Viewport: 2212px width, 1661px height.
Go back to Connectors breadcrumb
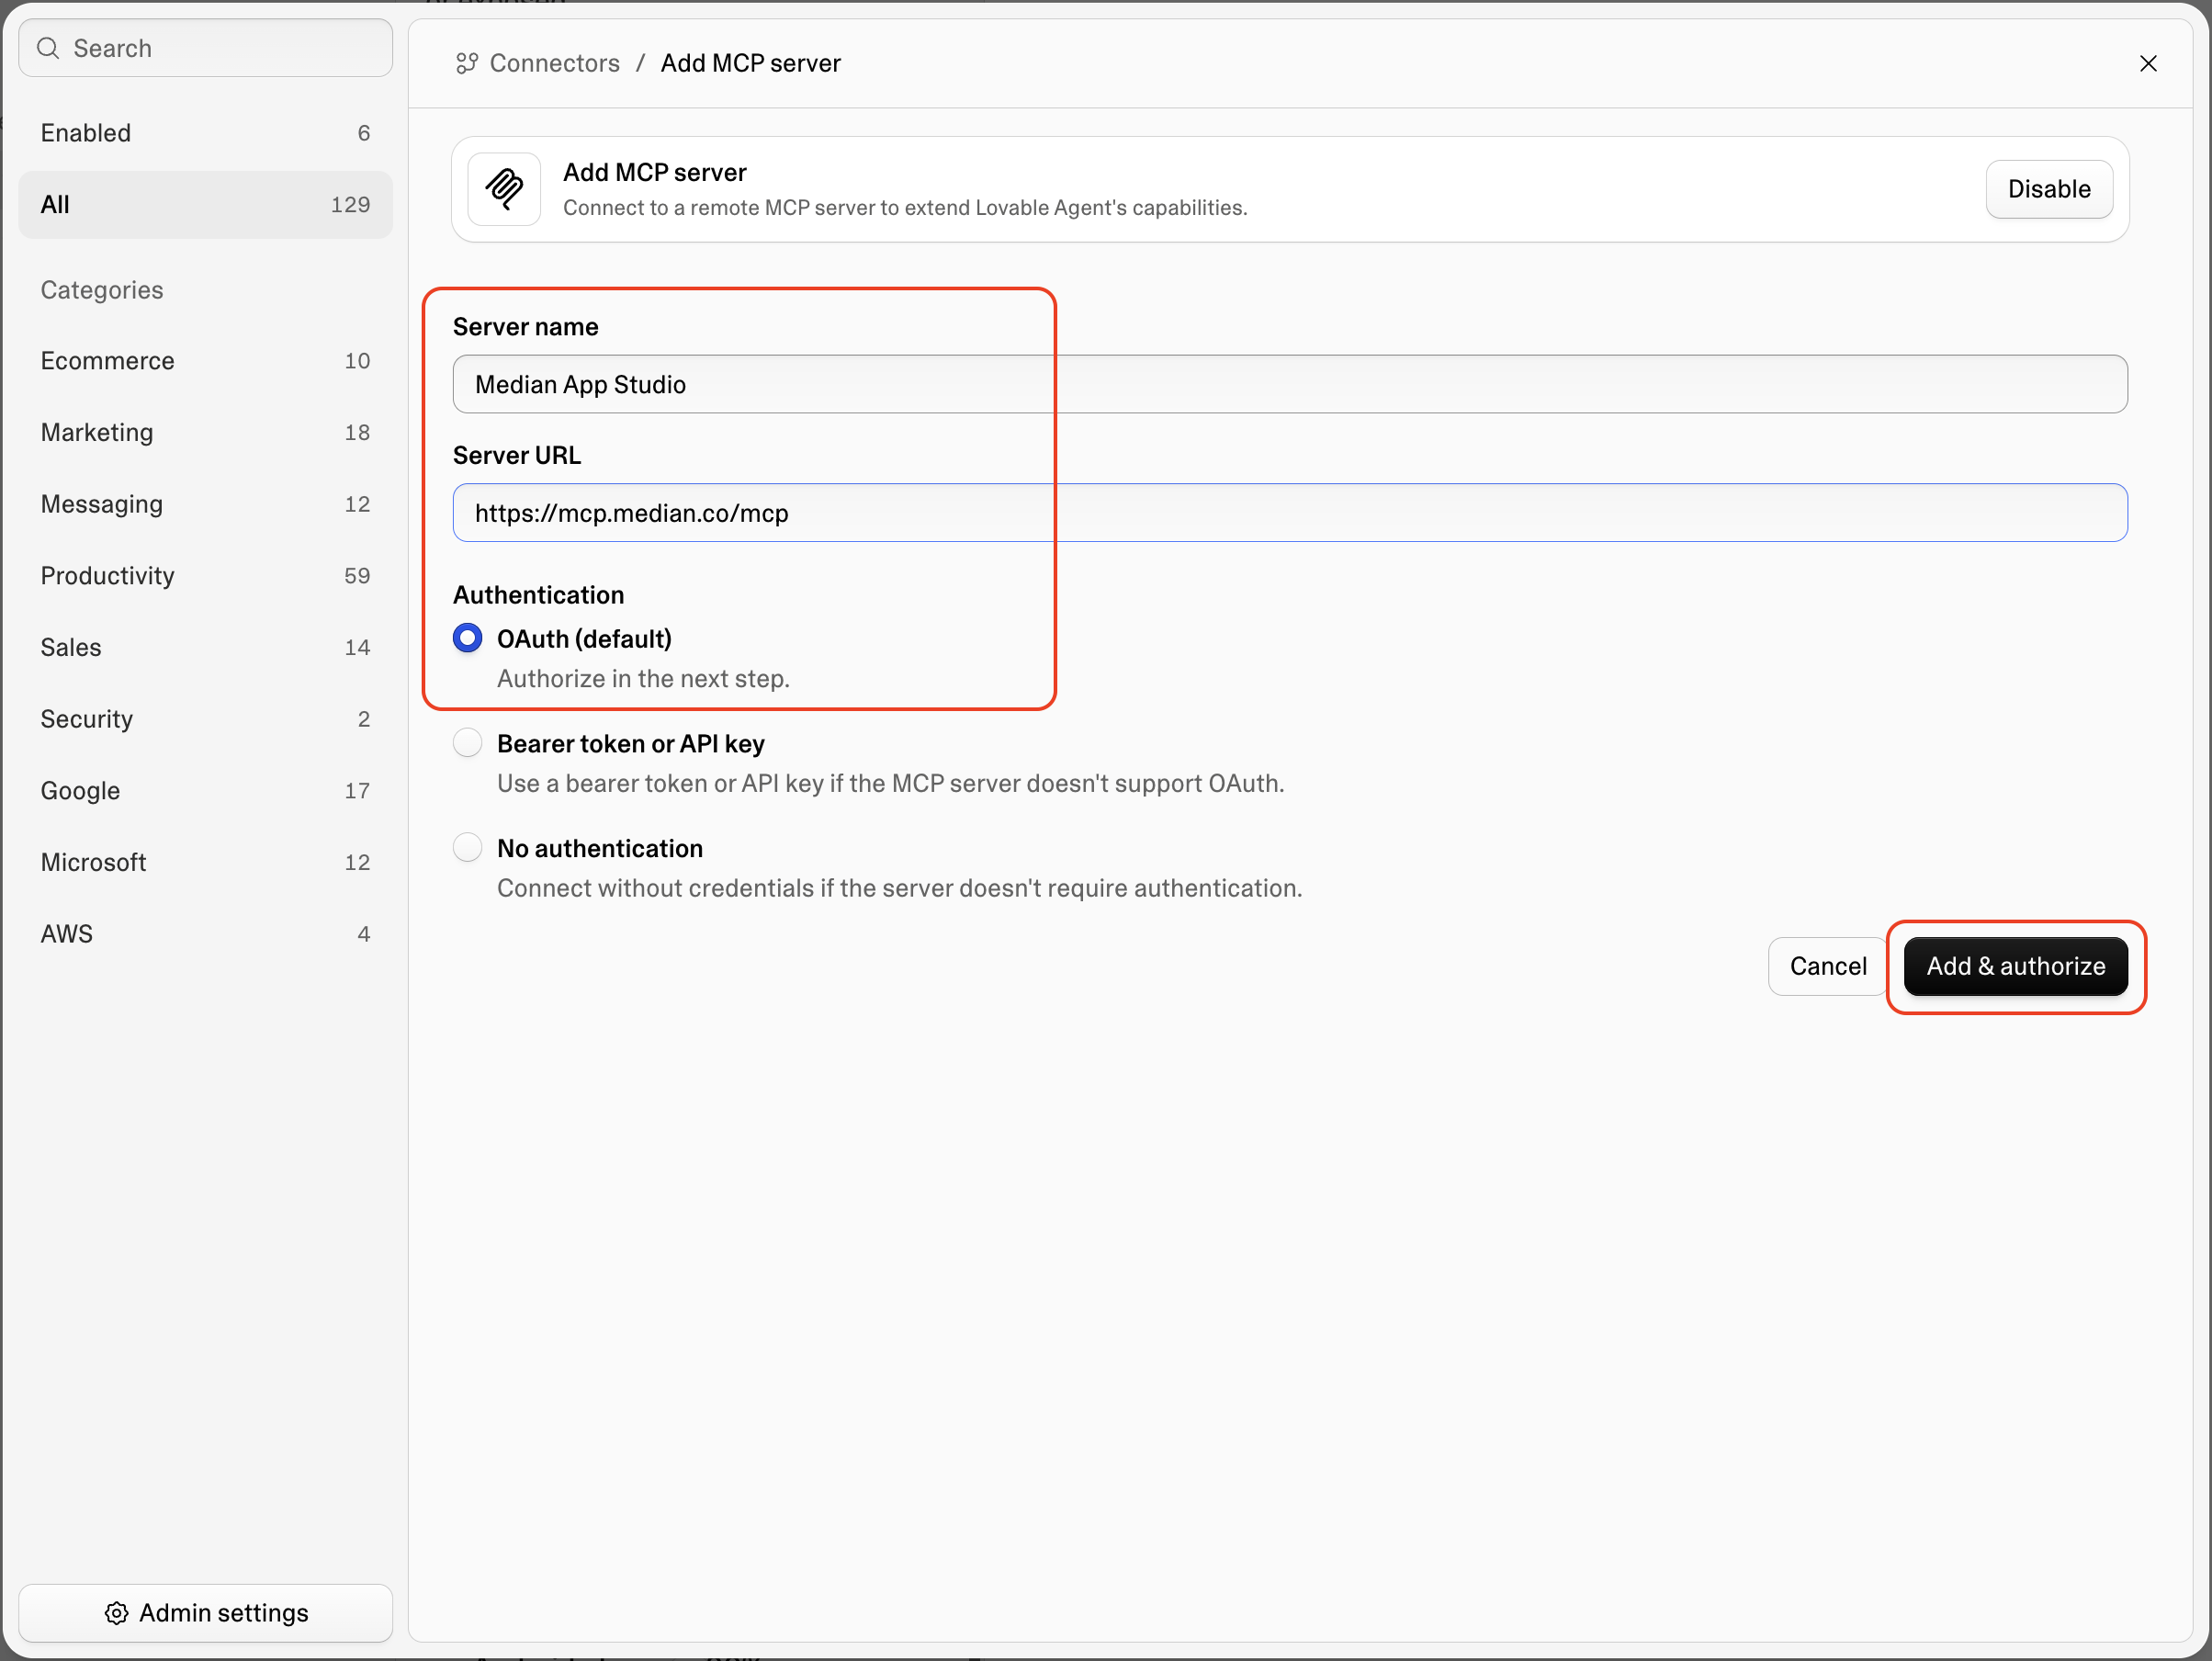[x=554, y=63]
